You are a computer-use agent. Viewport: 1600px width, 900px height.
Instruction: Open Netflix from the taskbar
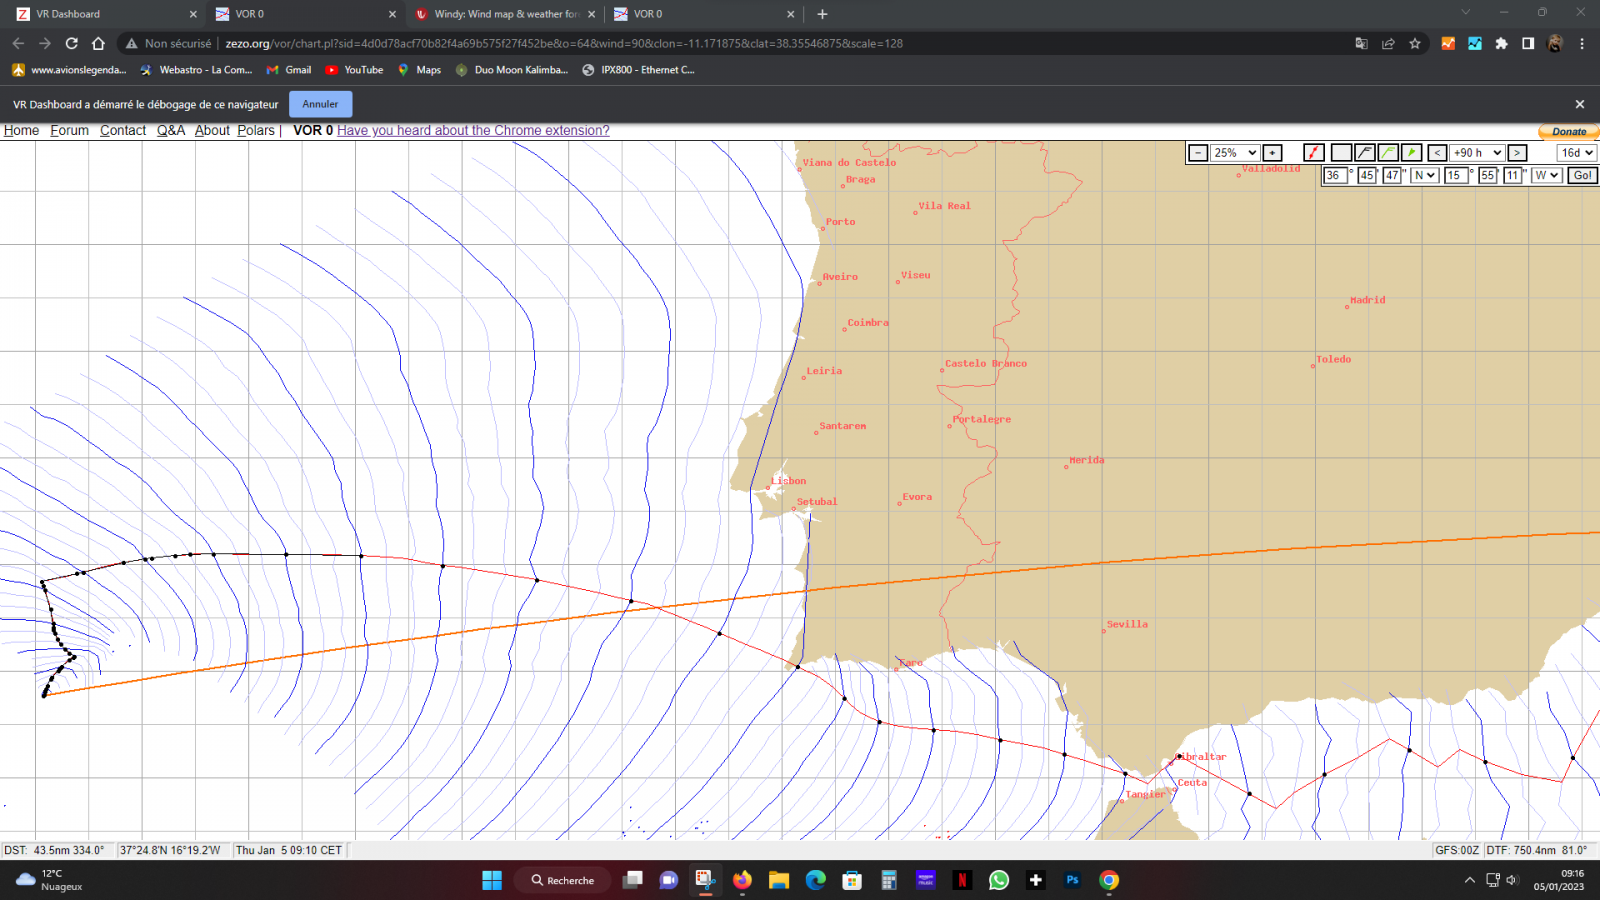[x=962, y=880]
